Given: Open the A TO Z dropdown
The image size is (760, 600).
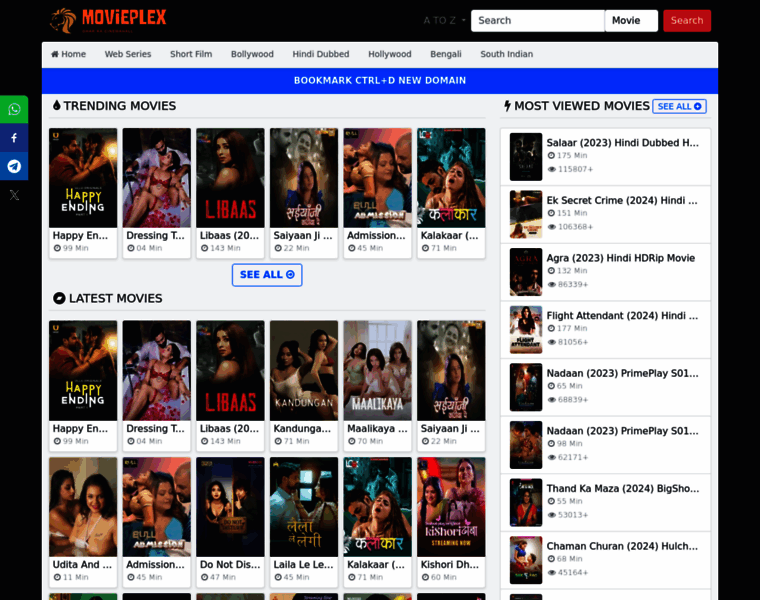Looking at the screenshot, I should click(x=444, y=20).
